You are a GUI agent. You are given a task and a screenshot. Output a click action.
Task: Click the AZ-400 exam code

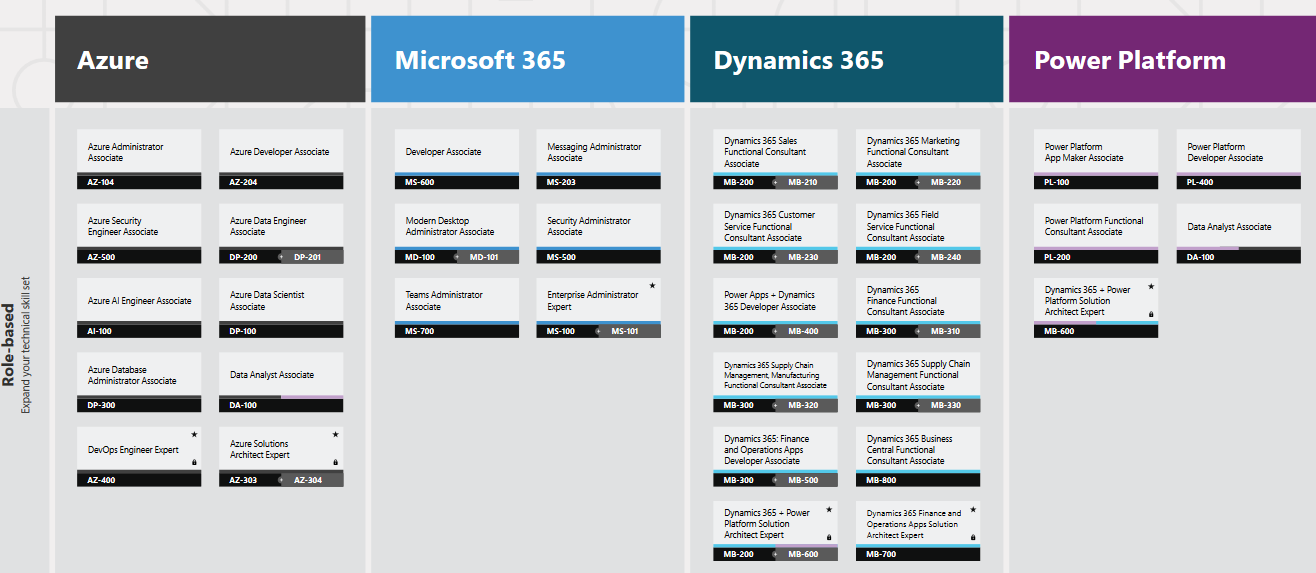pos(101,480)
